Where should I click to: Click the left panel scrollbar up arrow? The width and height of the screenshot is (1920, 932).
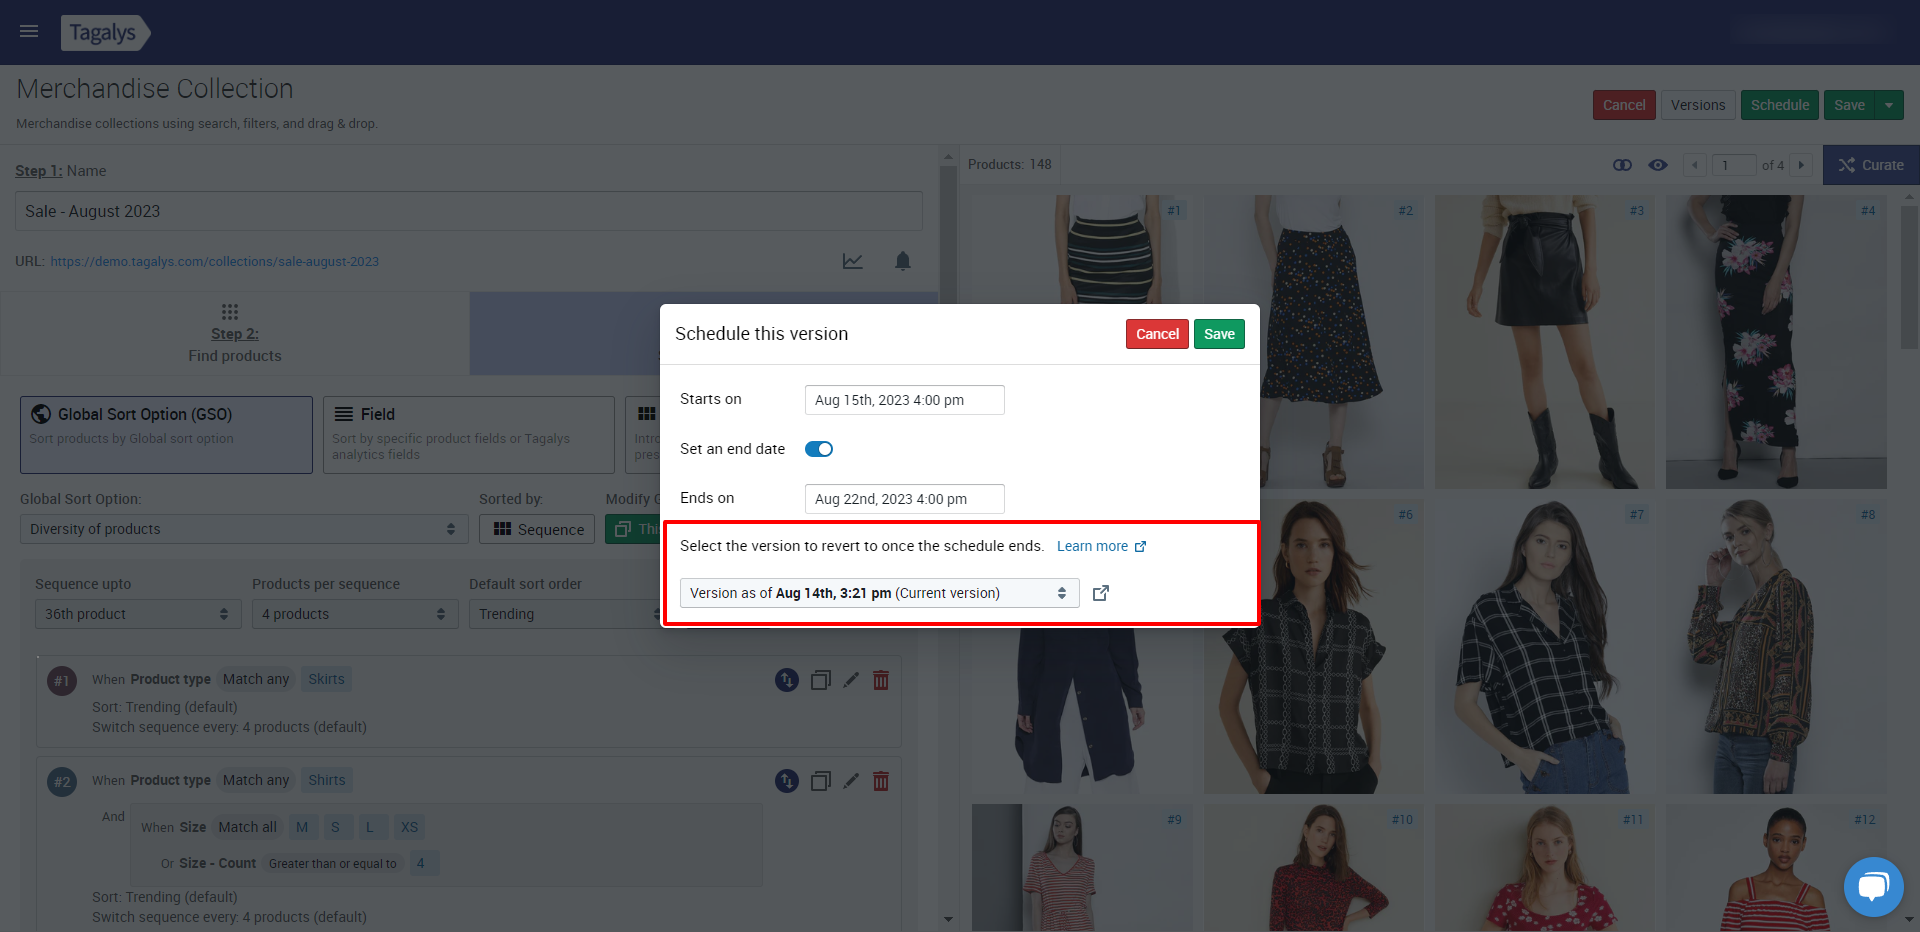click(948, 157)
